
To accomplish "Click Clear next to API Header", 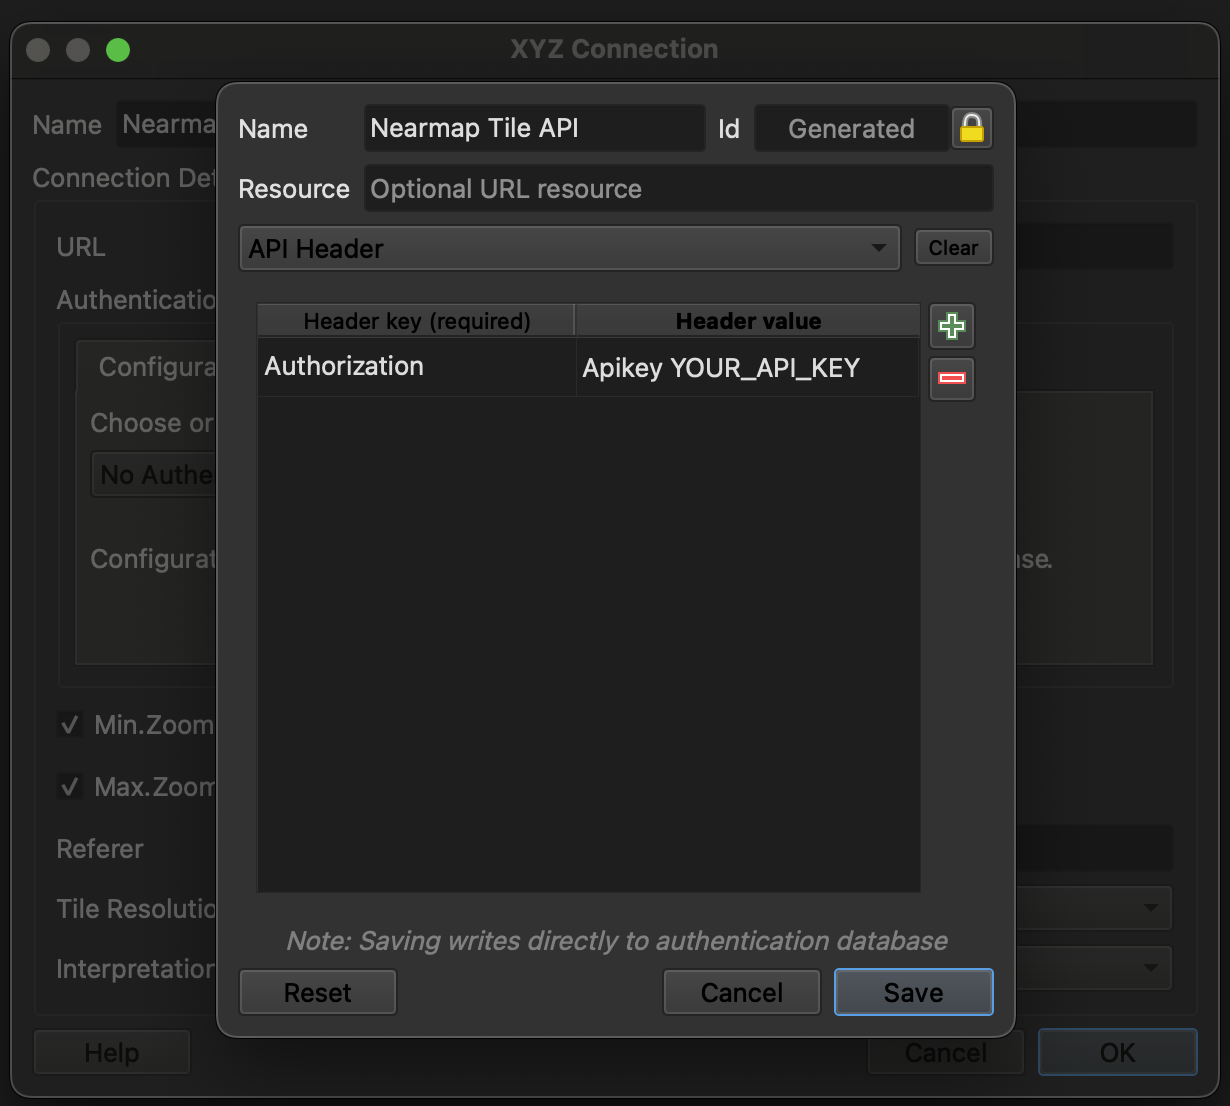I will [952, 247].
